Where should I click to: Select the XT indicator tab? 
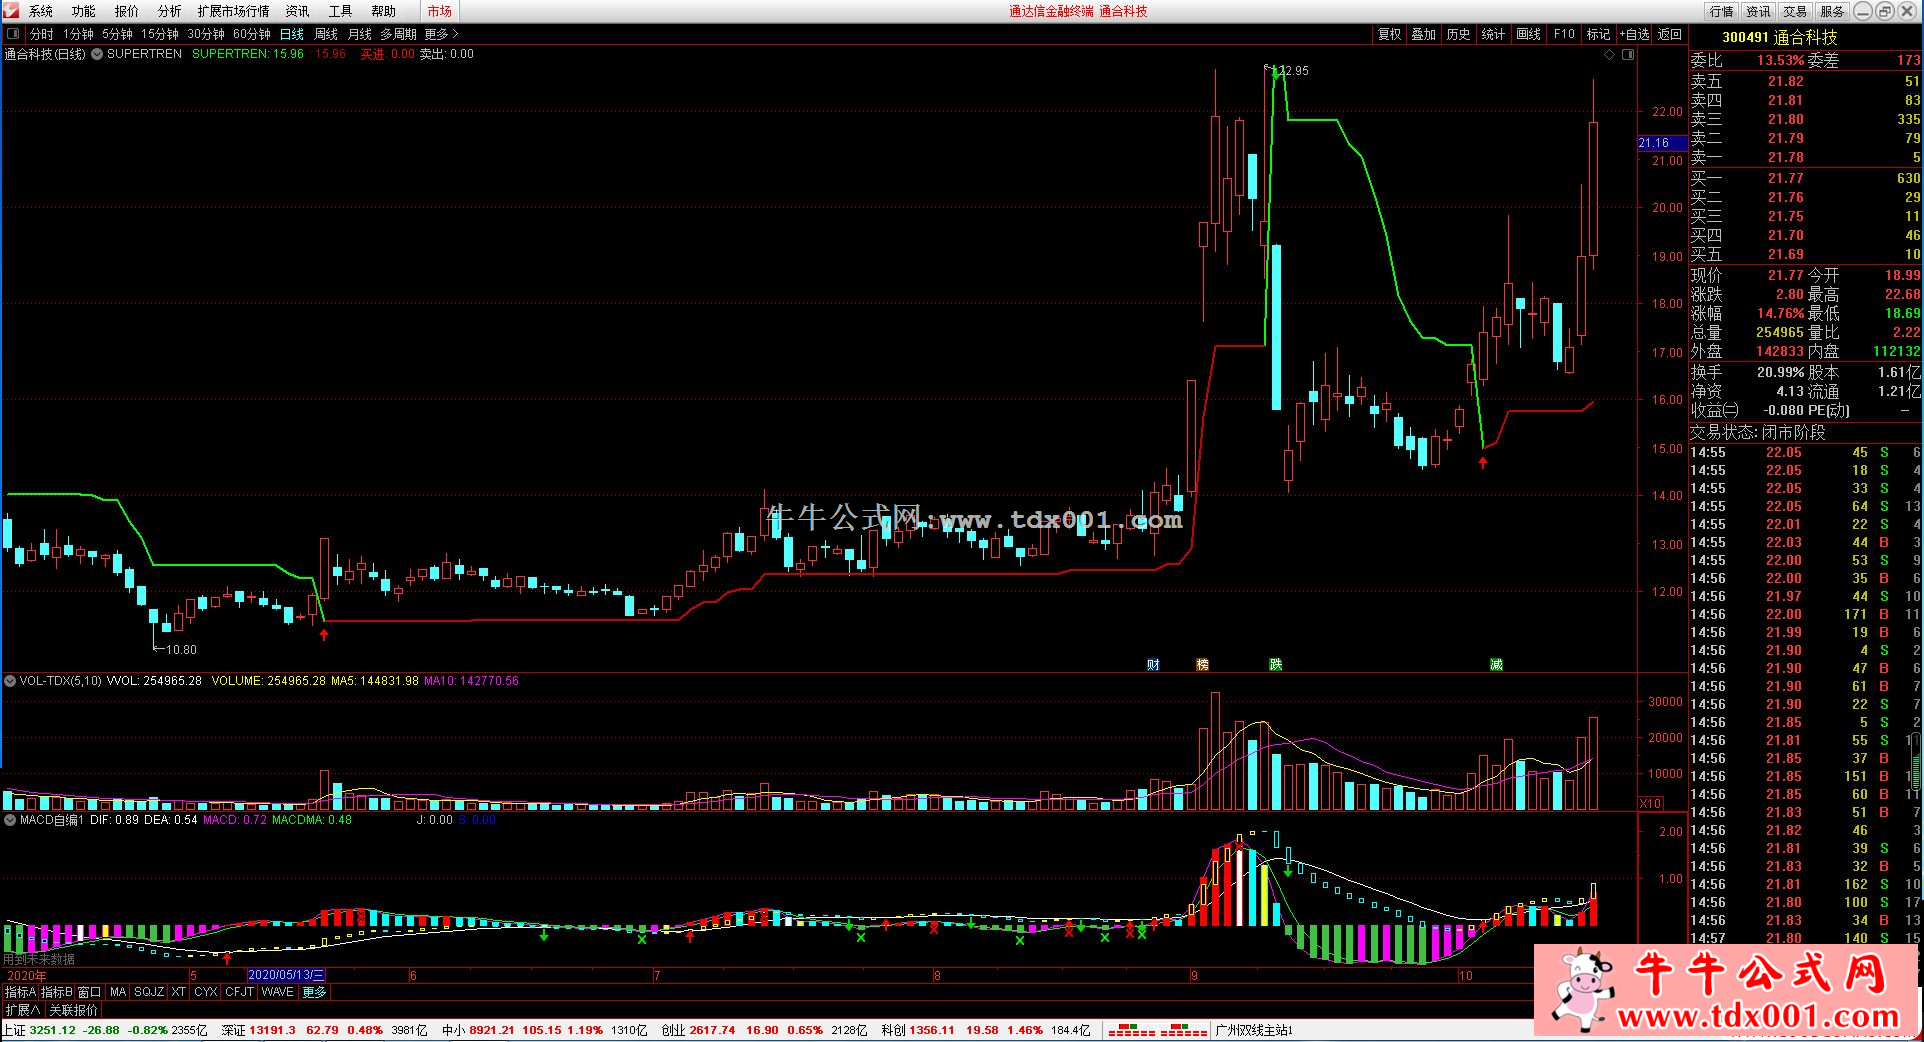pos(179,992)
